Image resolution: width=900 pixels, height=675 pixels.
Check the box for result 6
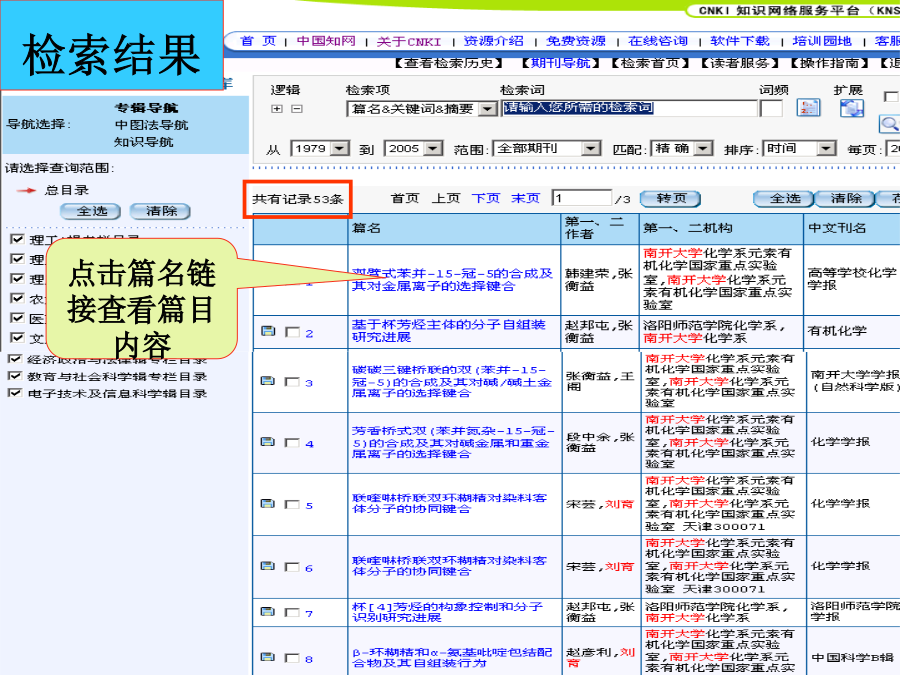coord(293,568)
